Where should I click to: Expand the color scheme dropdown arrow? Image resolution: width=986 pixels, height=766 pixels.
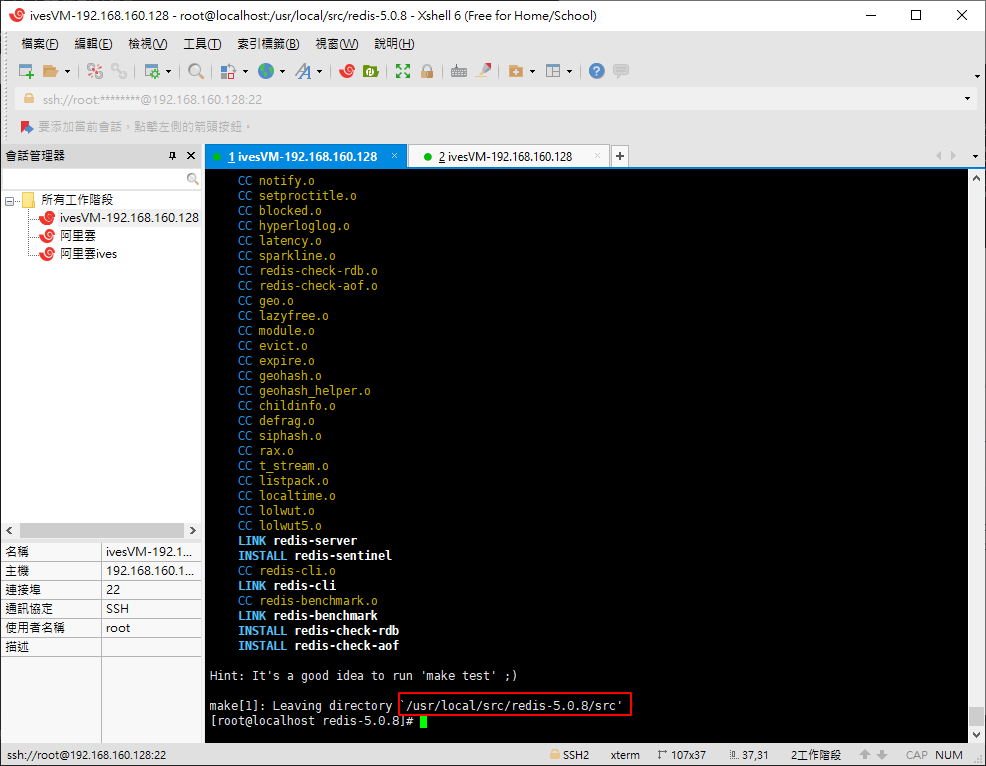point(245,72)
